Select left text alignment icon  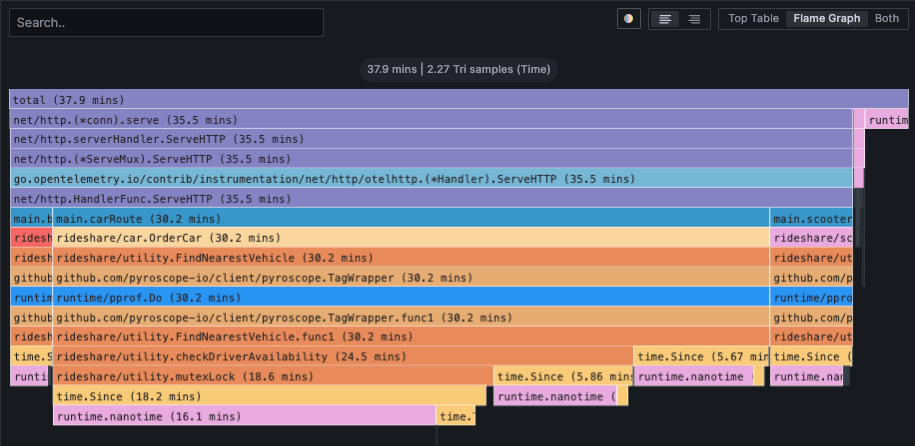[x=665, y=19]
